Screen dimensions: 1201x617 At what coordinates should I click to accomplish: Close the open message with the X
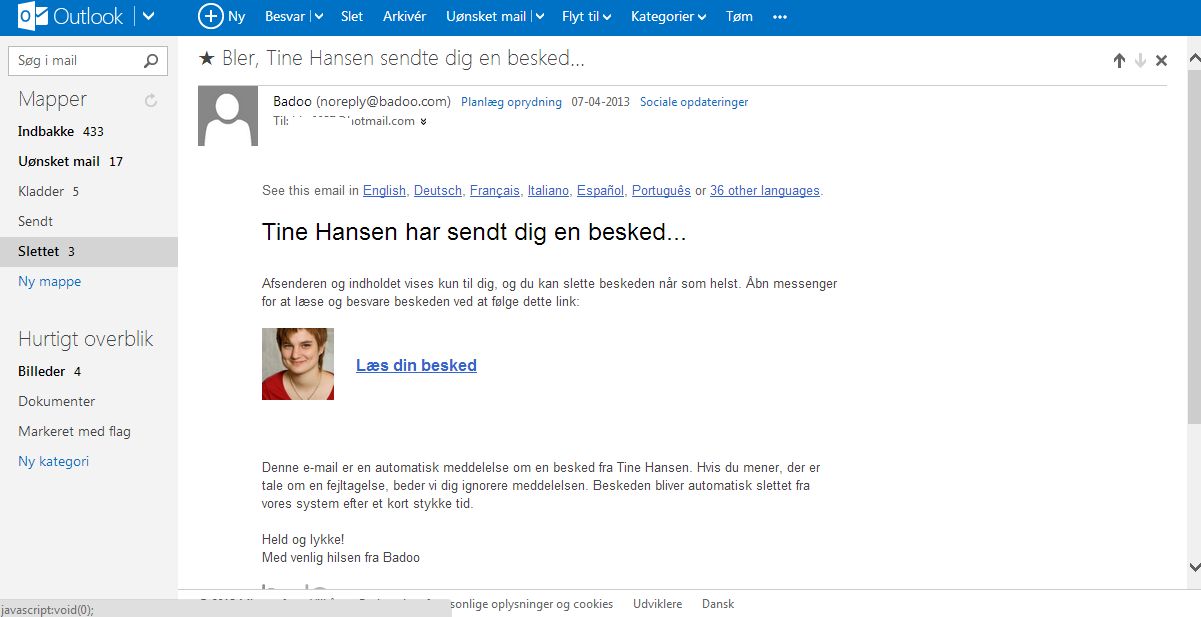1161,60
